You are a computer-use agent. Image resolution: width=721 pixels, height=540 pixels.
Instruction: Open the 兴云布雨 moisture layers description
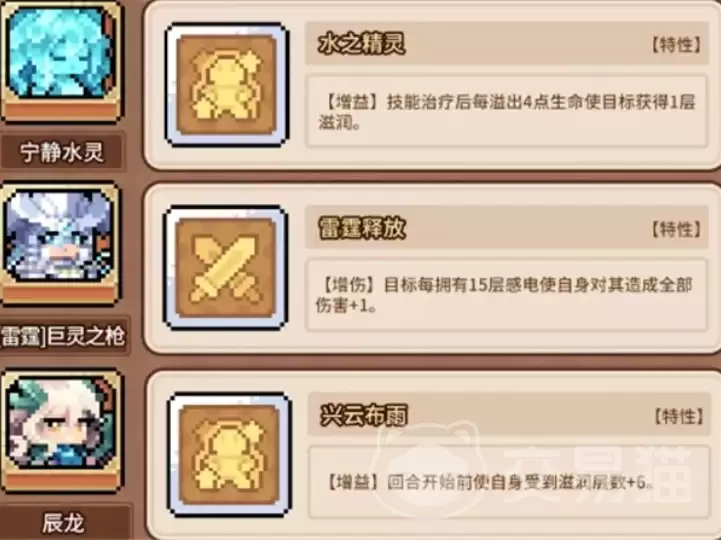click(509, 482)
